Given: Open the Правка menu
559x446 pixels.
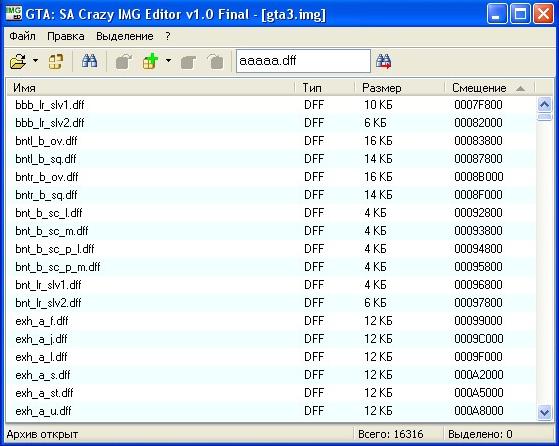Looking at the screenshot, I should [x=66, y=36].
